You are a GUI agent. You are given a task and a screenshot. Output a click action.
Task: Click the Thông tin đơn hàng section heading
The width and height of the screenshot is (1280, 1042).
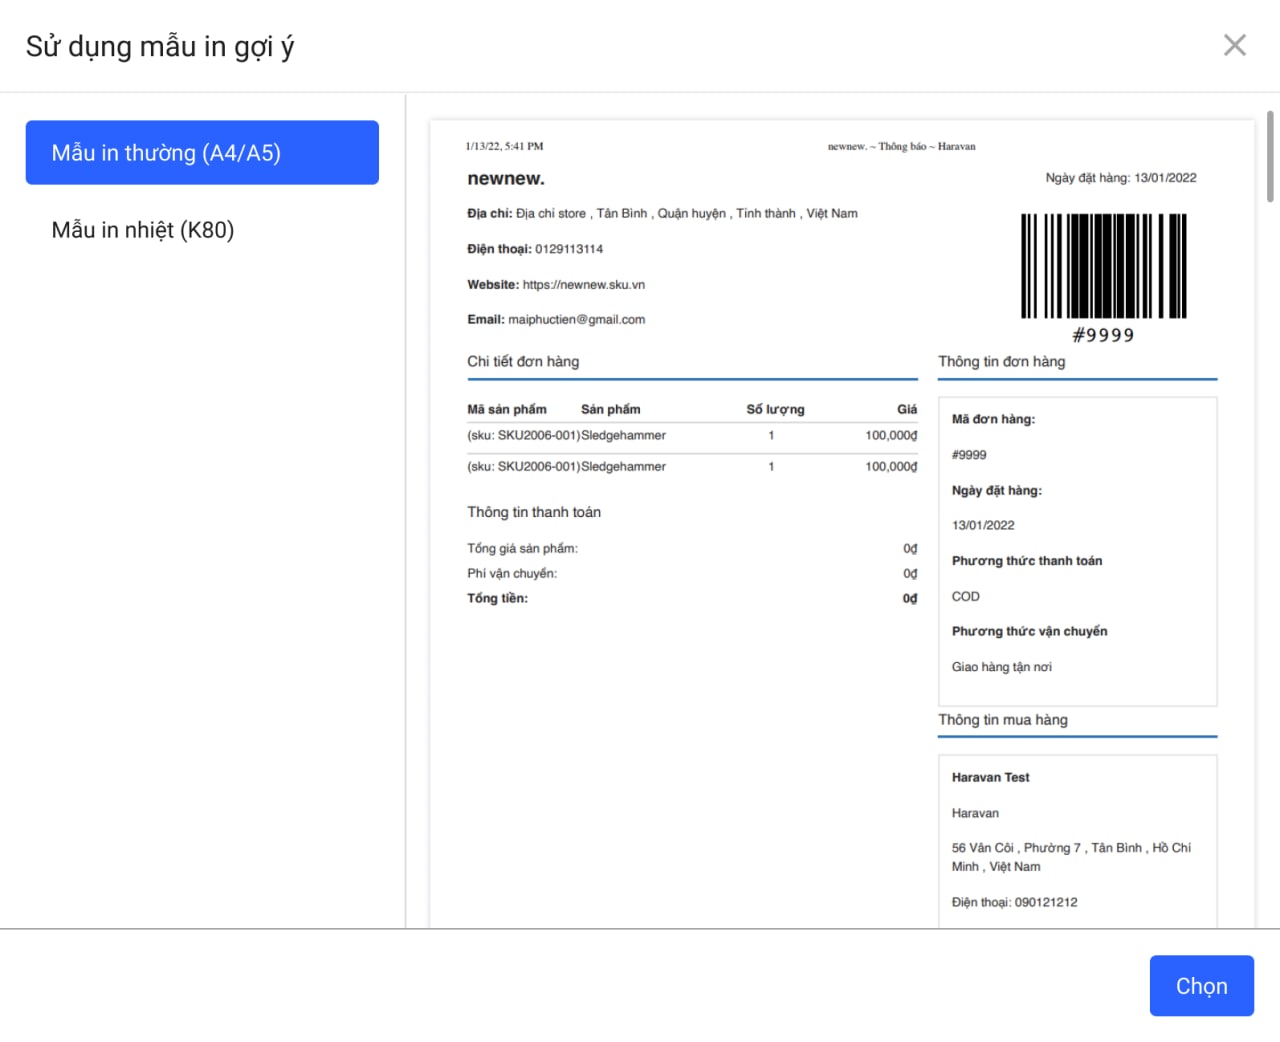click(1001, 362)
